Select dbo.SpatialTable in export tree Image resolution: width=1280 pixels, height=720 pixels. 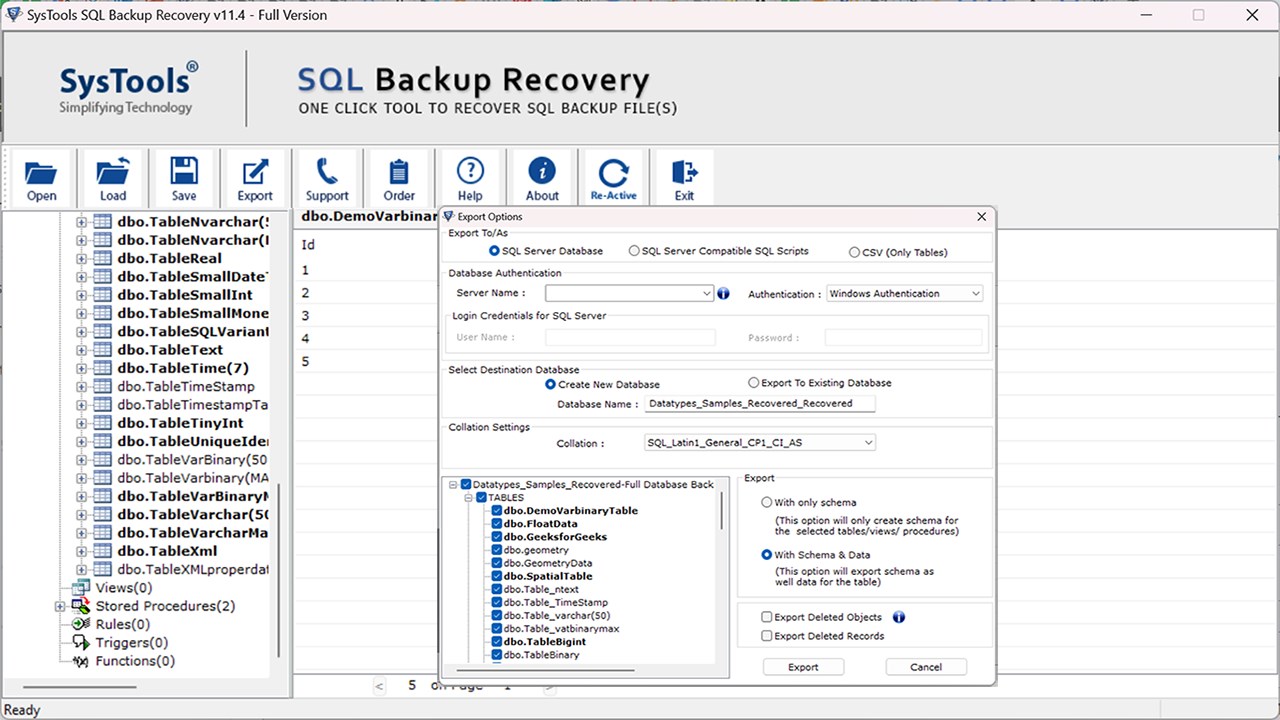[548, 576]
